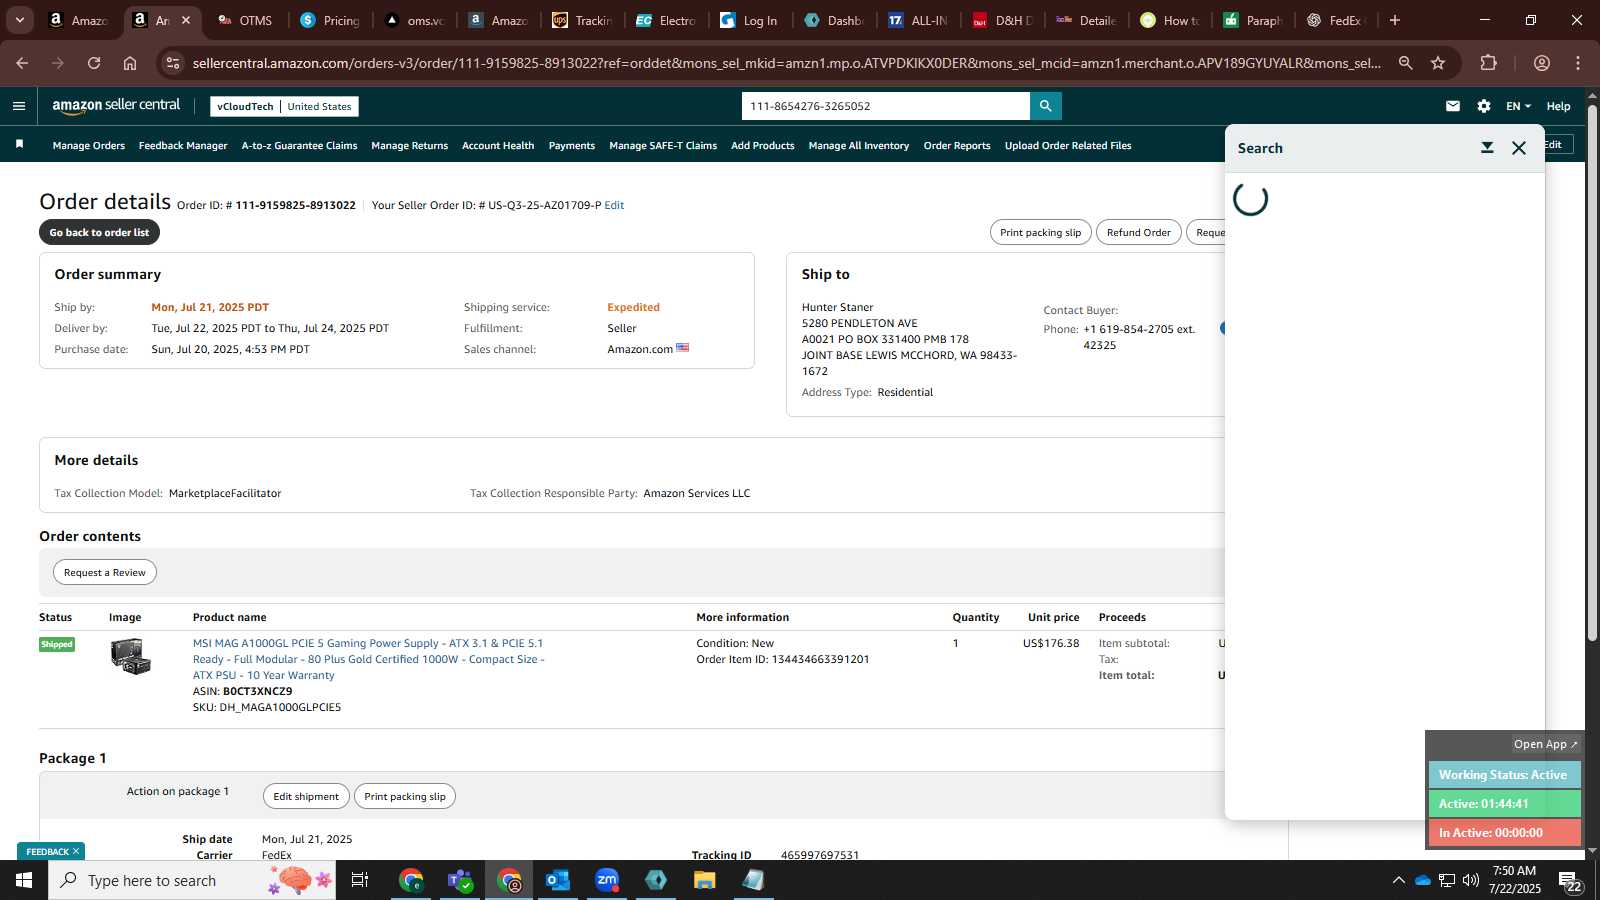Viewport: 1600px width, 900px height.
Task: Open the Seller Central hamburger menu
Action: (18, 106)
